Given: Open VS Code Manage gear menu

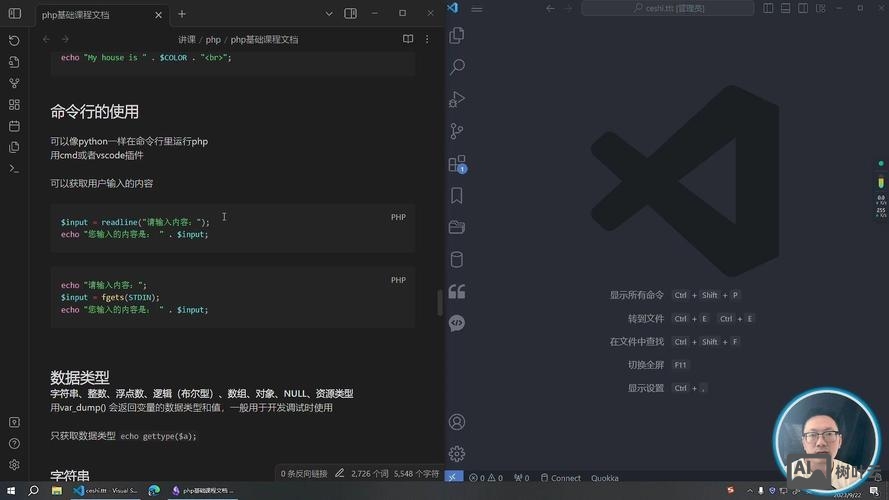Looking at the screenshot, I should point(457,454).
